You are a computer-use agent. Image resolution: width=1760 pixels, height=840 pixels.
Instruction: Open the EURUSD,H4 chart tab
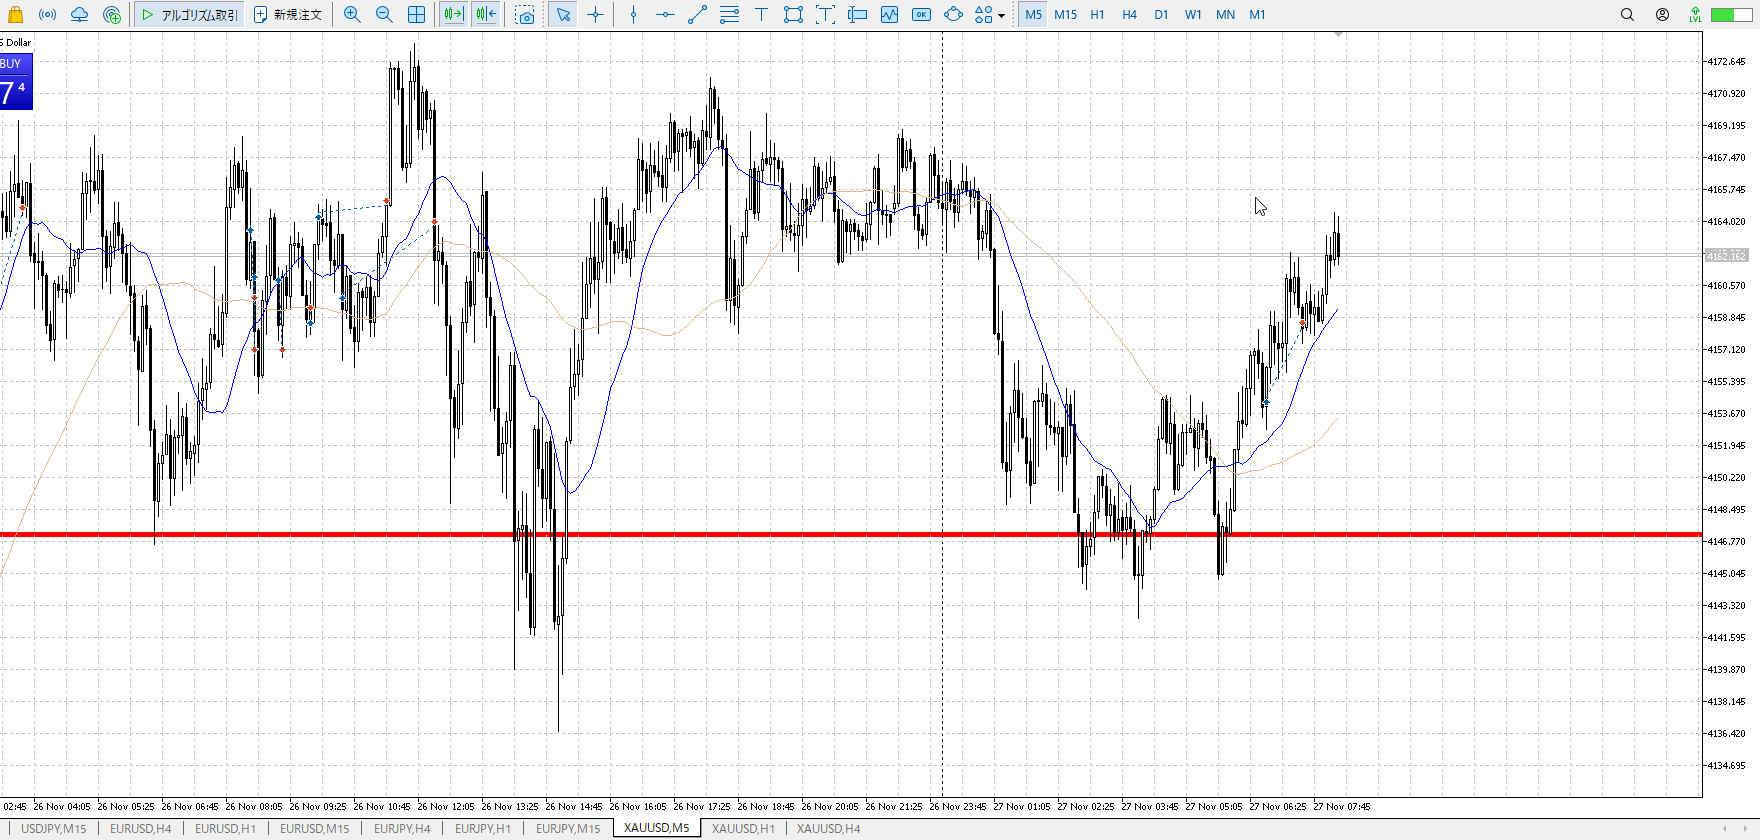click(x=140, y=828)
